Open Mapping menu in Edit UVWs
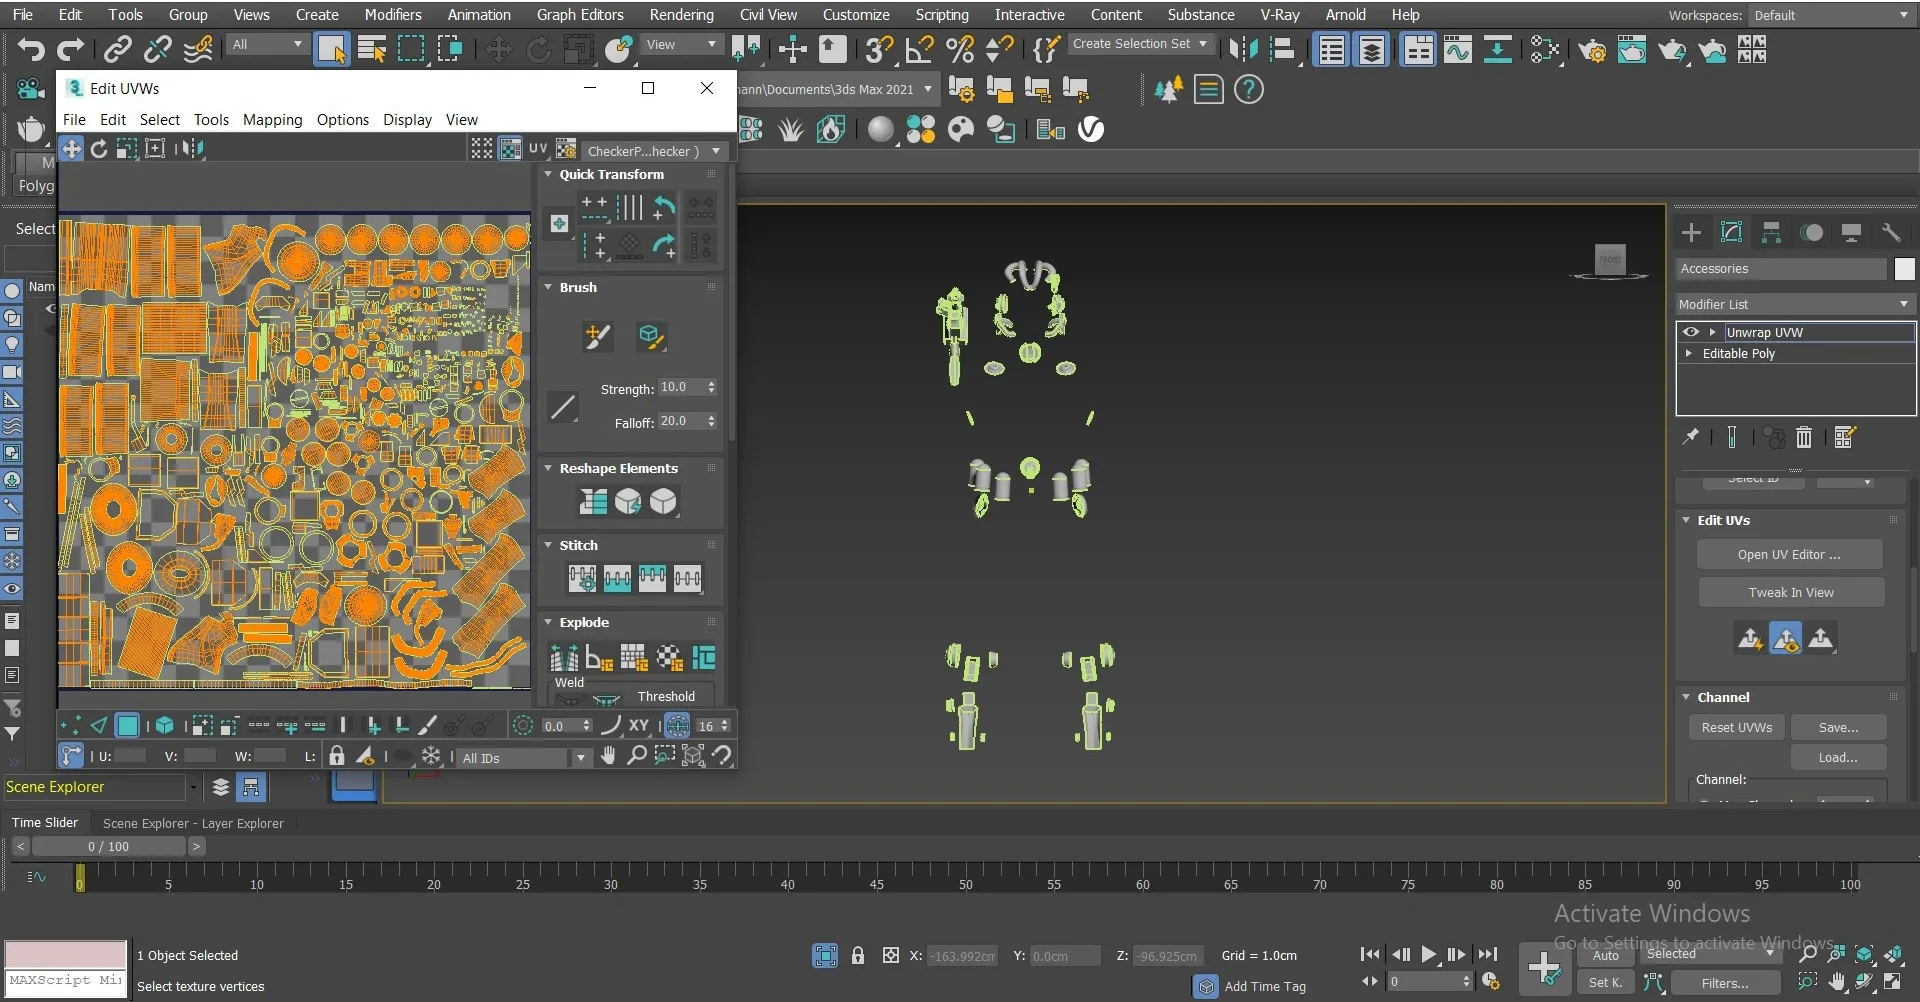 272,120
